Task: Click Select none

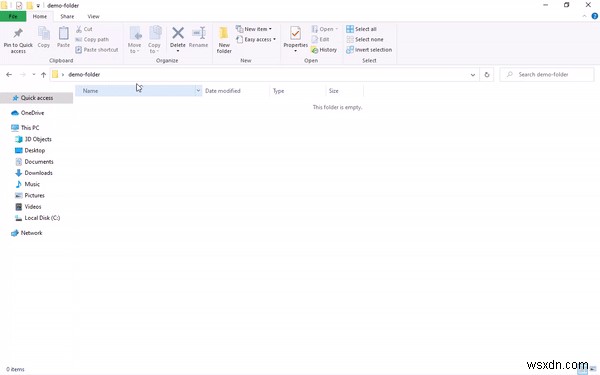Action: [x=365, y=39]
